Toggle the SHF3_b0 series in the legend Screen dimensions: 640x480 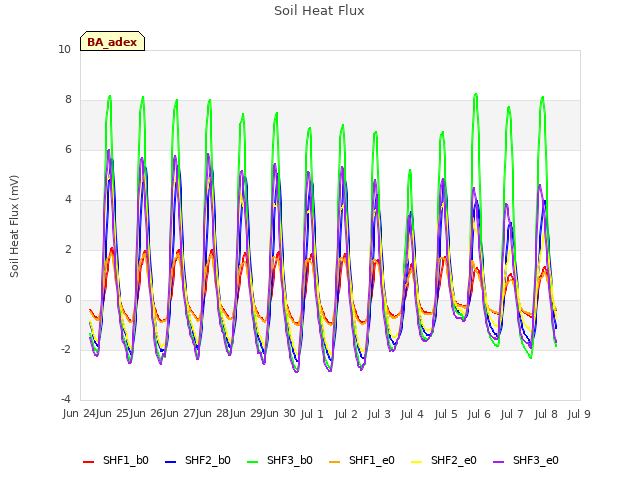(280, 460)
